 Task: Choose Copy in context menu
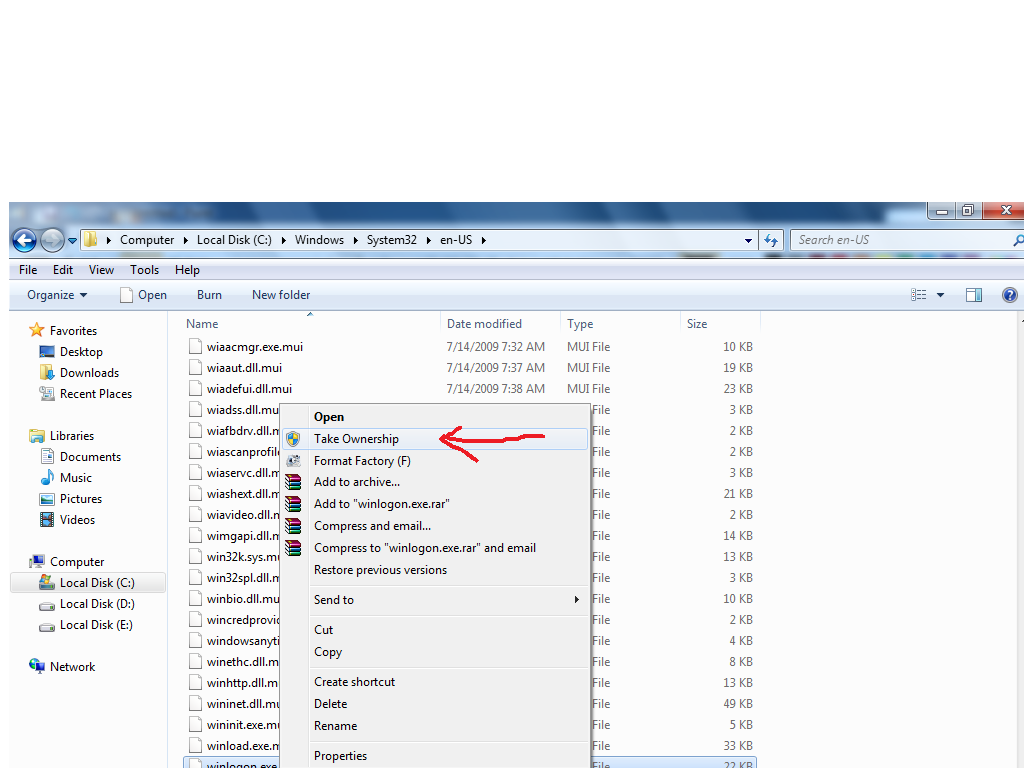coord(434,652)
